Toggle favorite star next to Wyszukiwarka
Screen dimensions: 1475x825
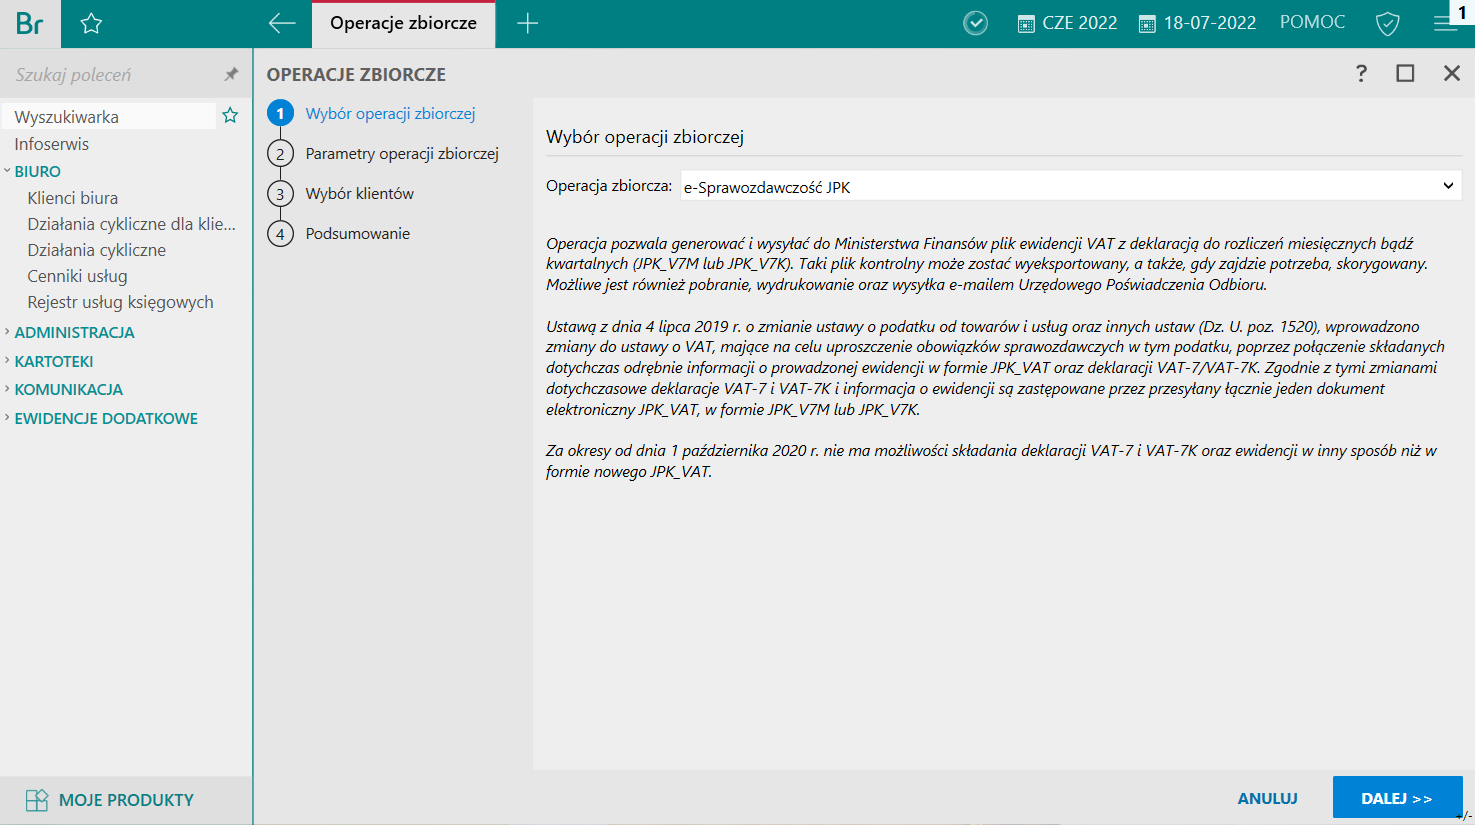(x=230, y=116)
